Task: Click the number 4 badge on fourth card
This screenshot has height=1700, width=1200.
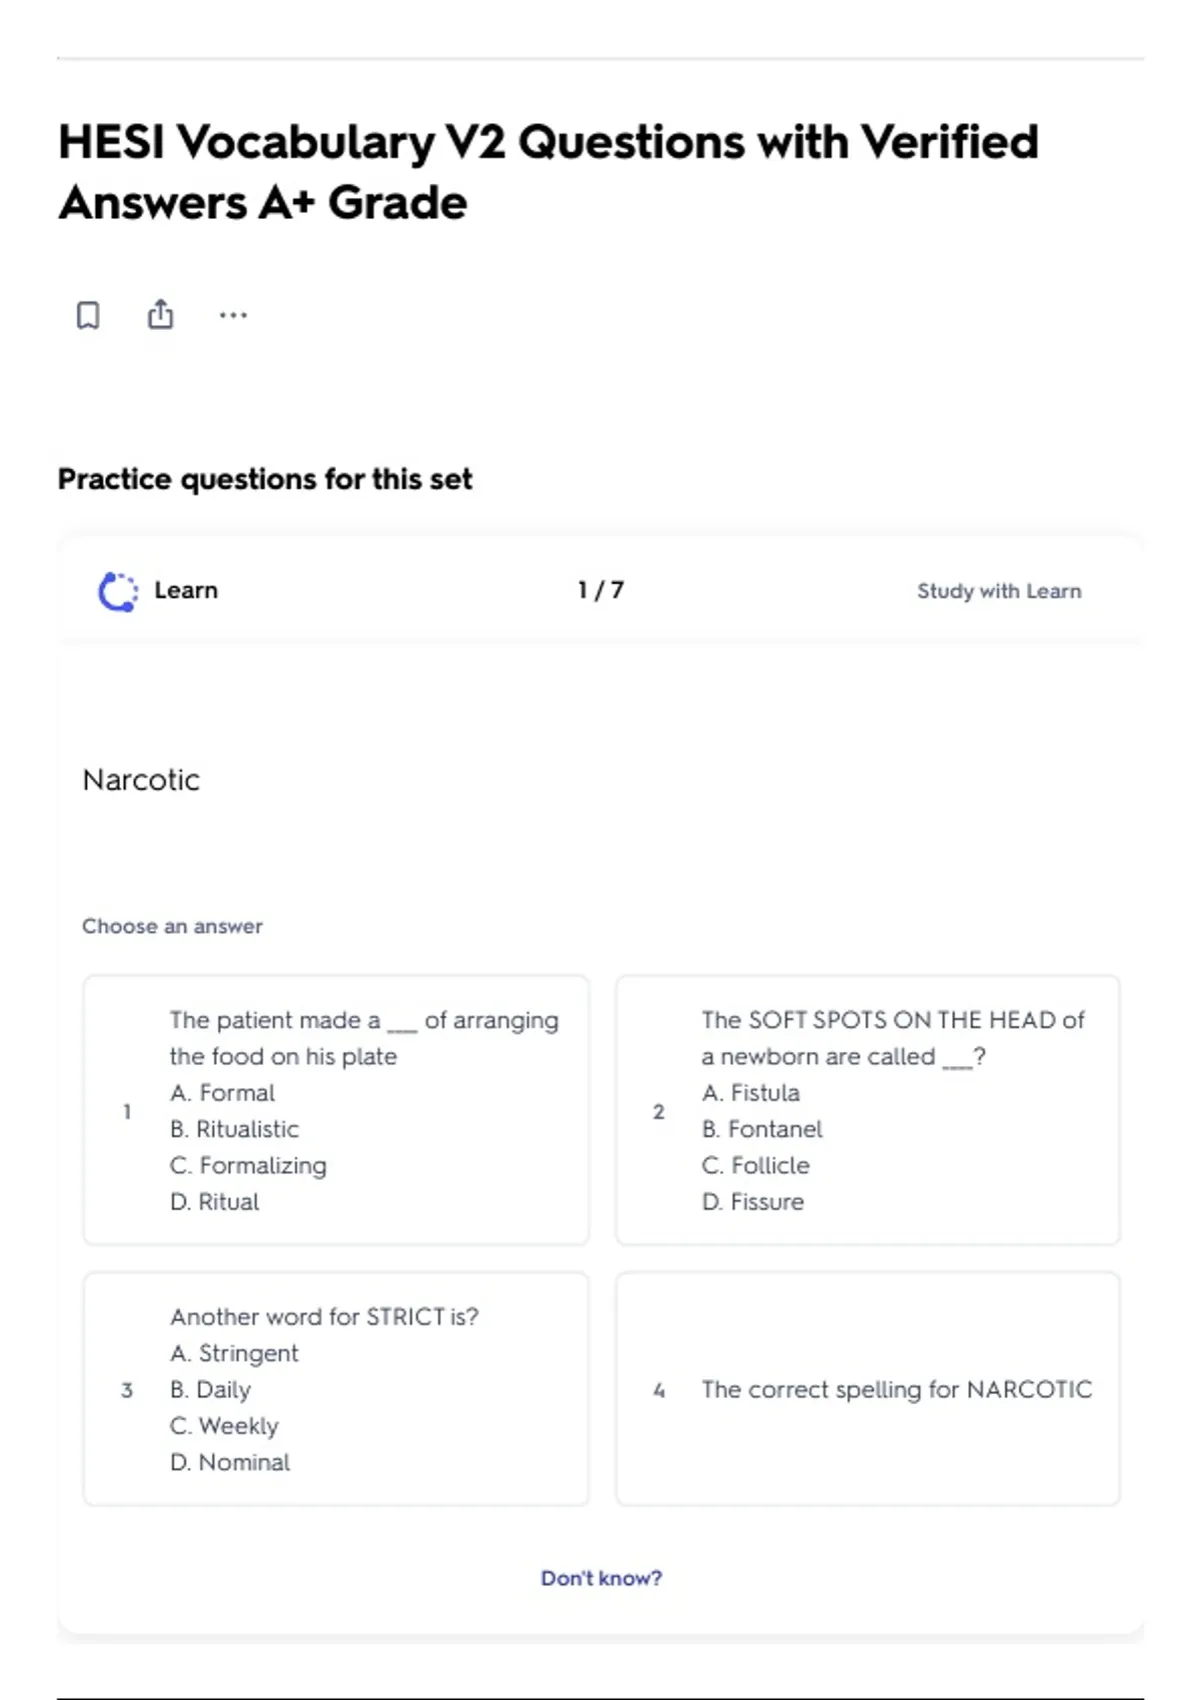Action: (658, 1390)
